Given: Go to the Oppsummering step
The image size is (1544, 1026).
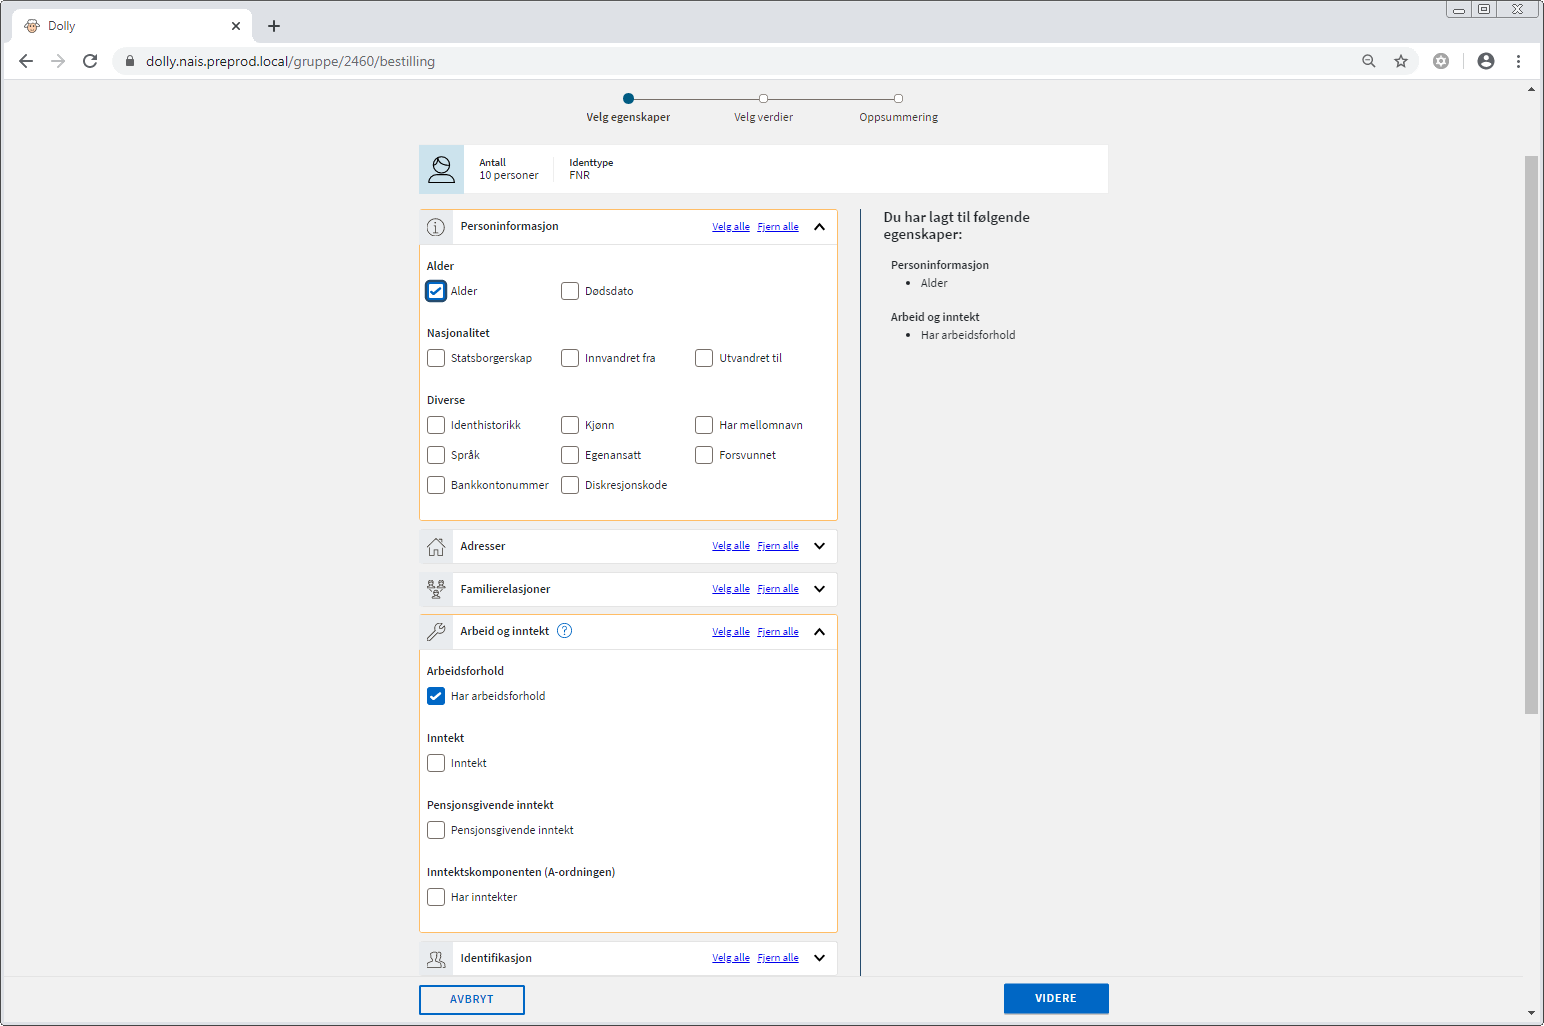Looking at the screenshot, I should pos(898,109).
